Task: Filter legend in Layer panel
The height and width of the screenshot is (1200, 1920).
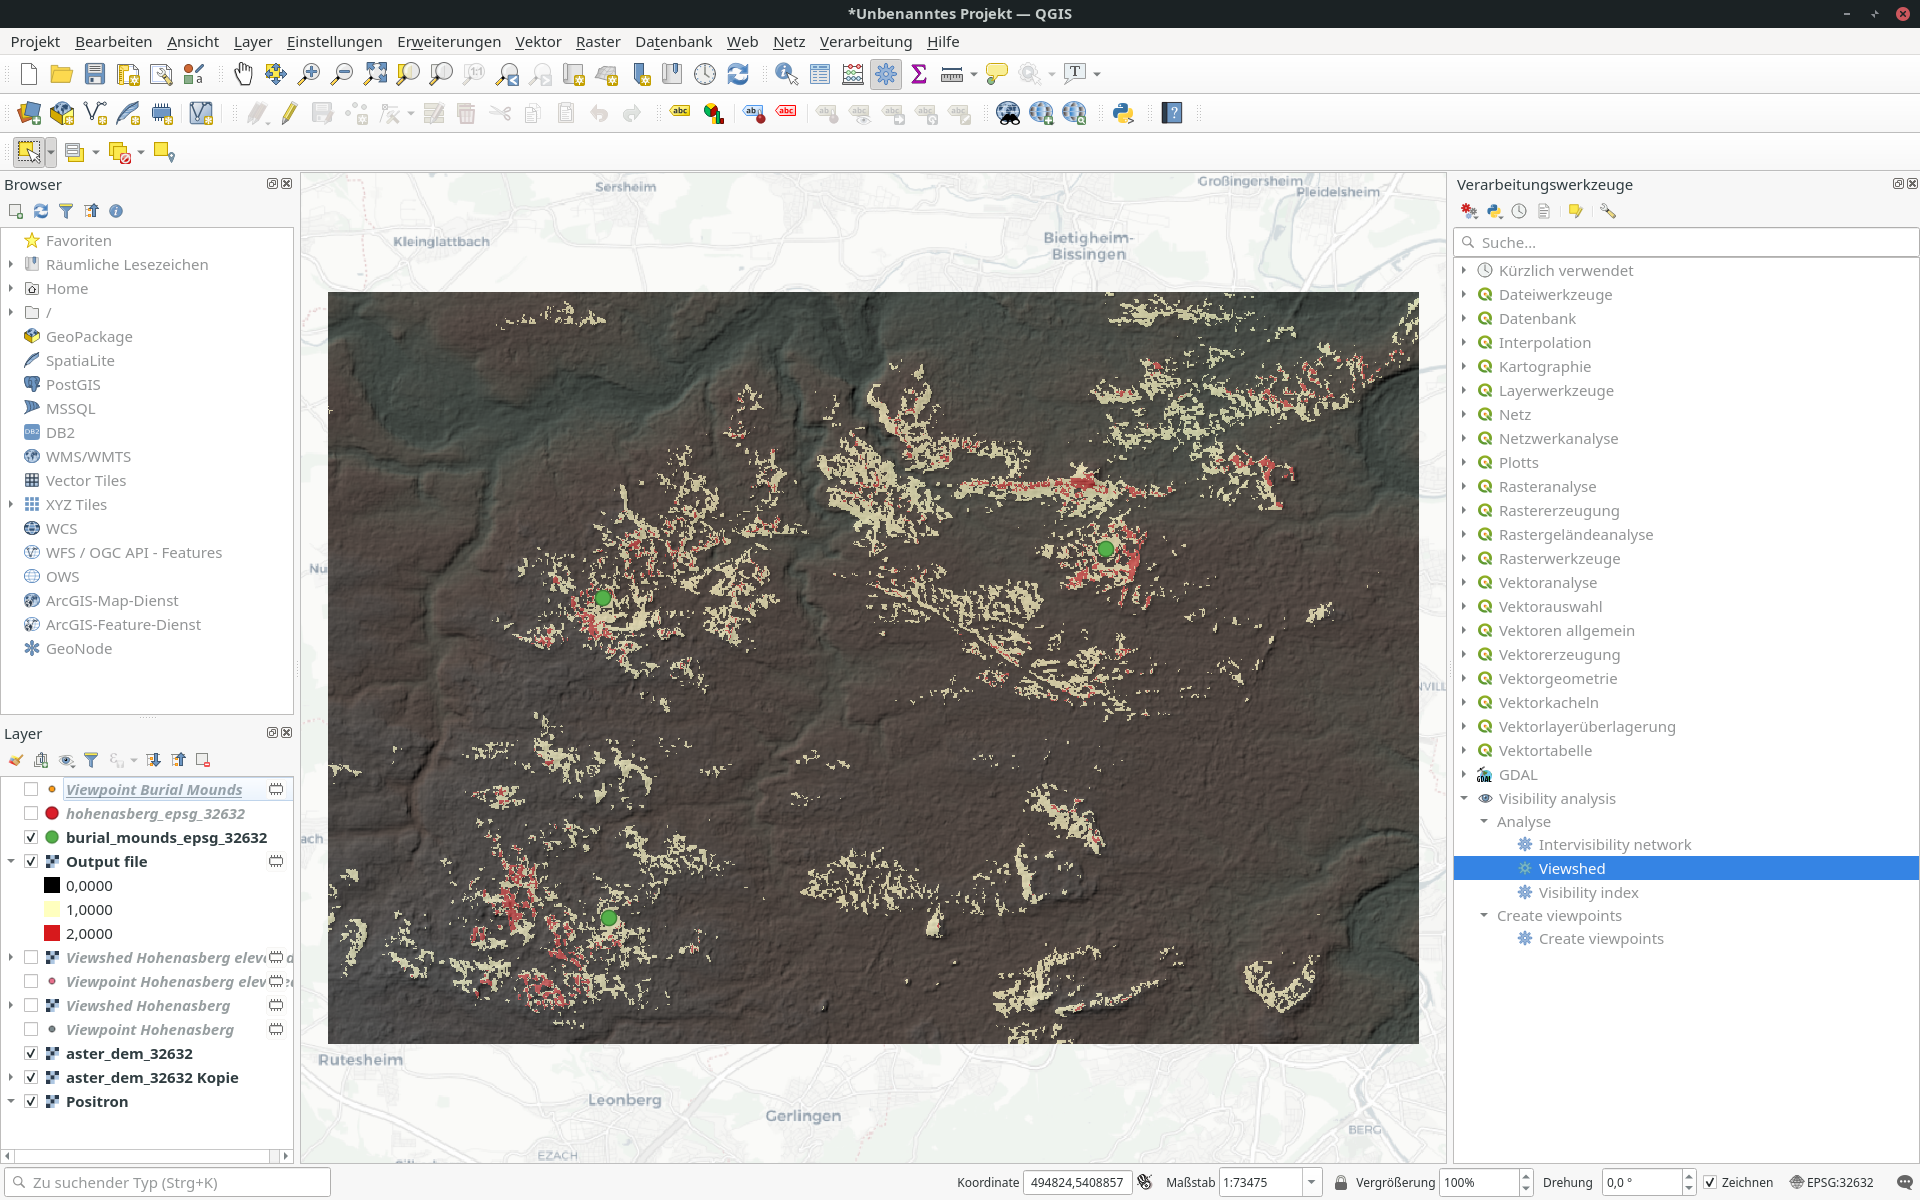Action: [91, 760]
